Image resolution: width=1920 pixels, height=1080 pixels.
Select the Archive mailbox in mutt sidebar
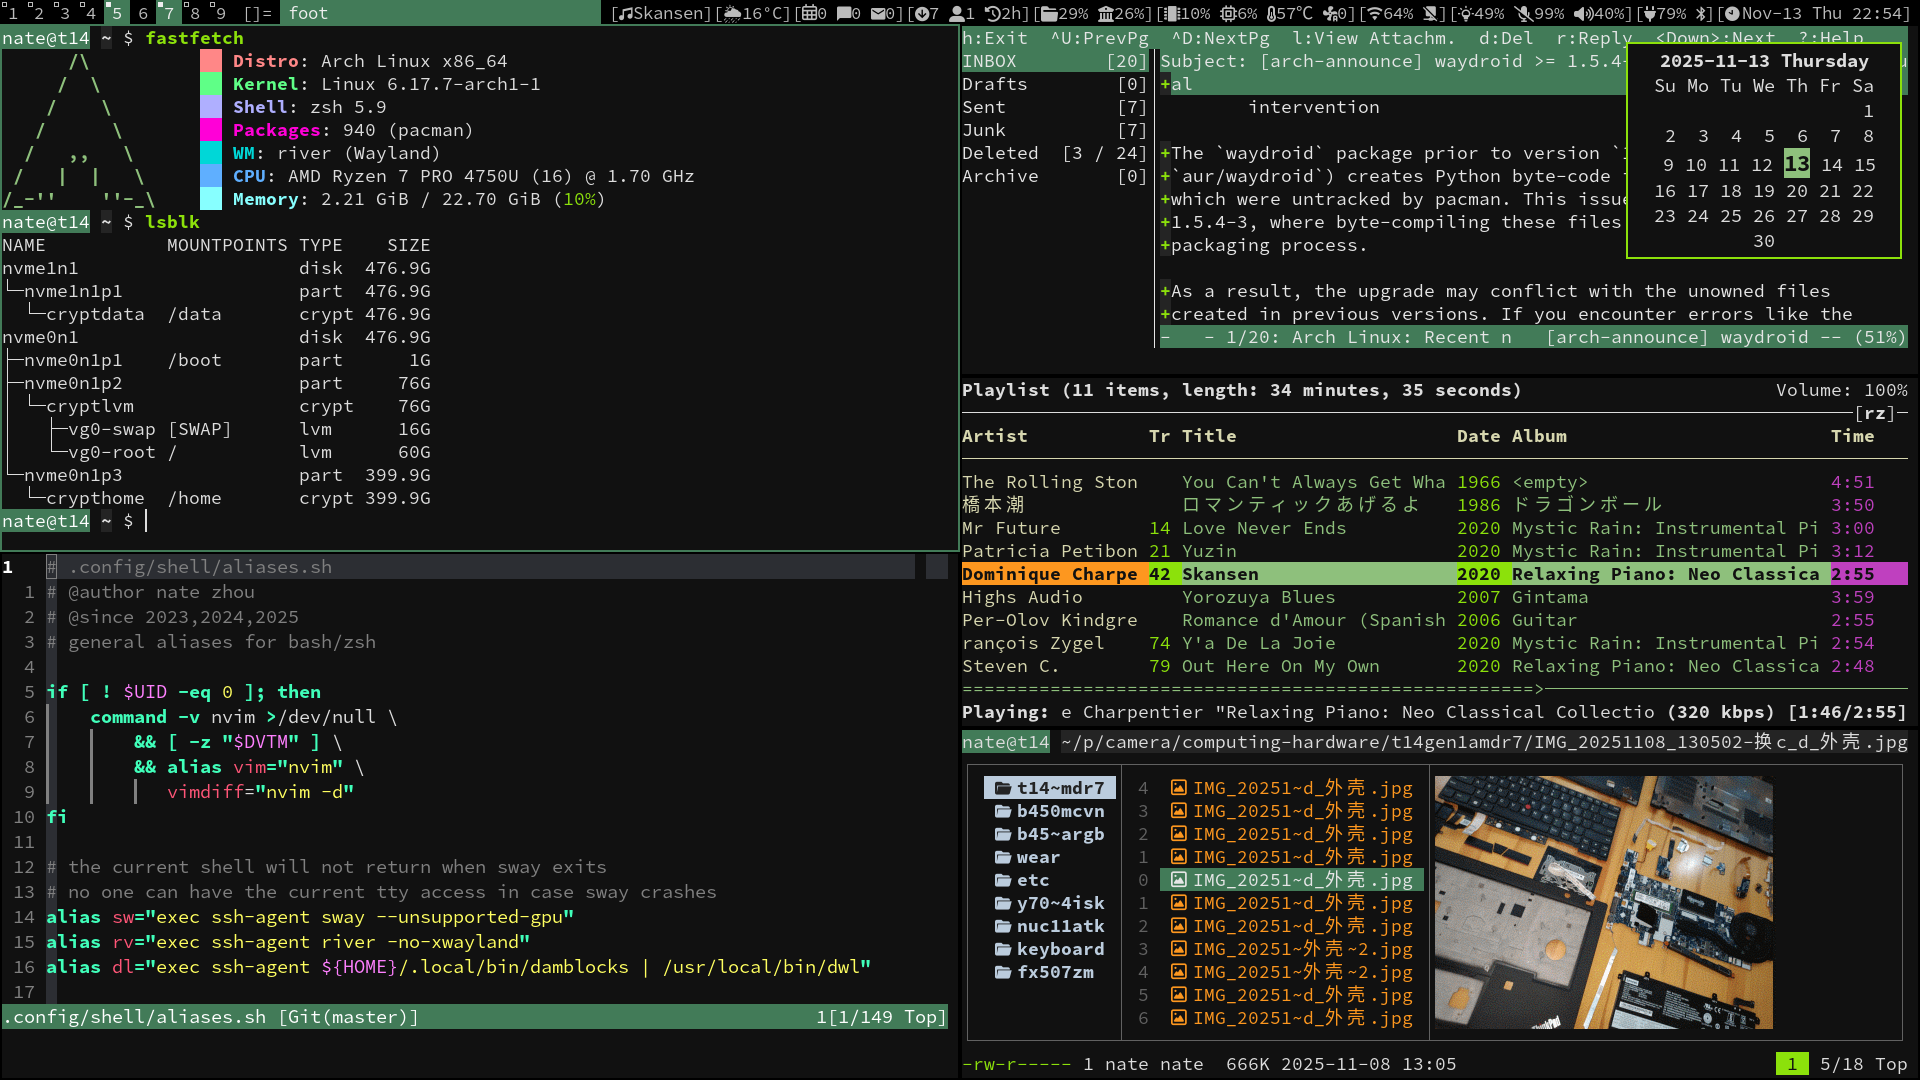tap(1054, 176)
